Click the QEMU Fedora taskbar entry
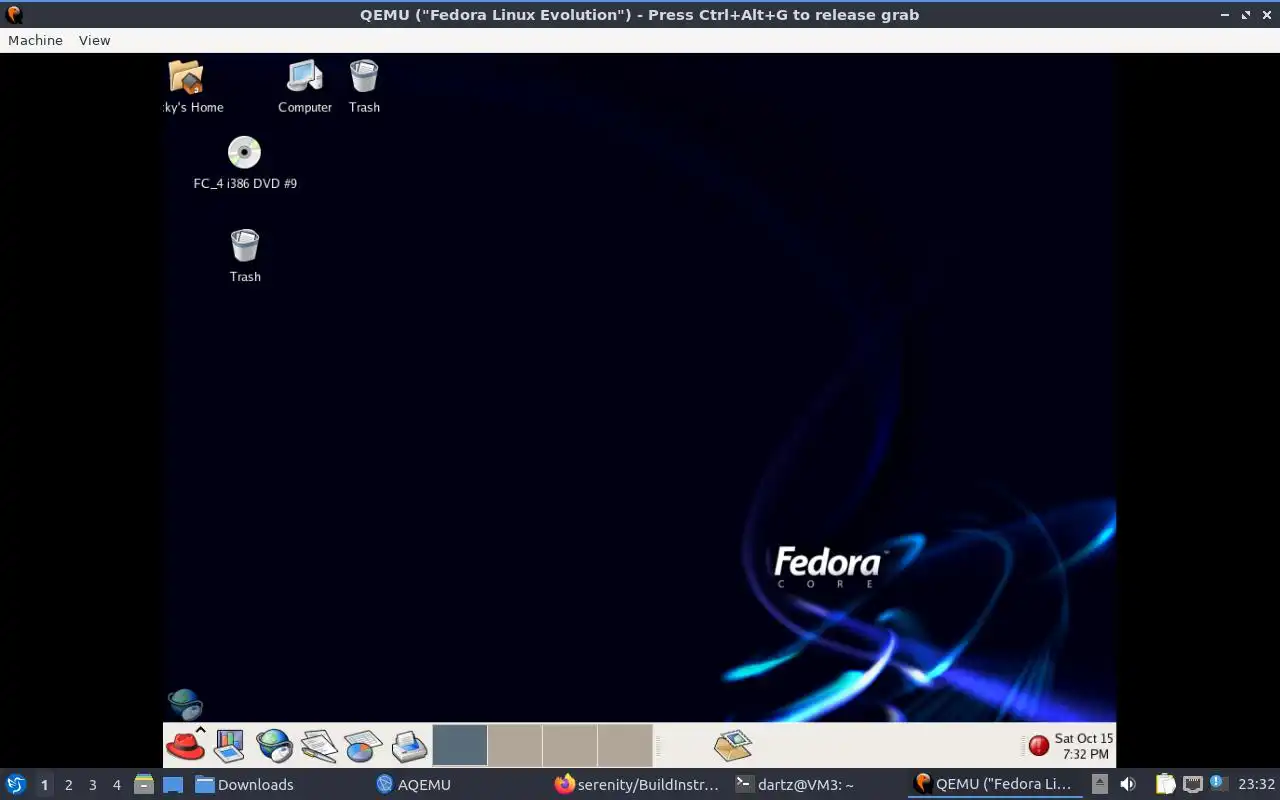The height and width of the screenshot is (800, 1280). pos(994,784)
